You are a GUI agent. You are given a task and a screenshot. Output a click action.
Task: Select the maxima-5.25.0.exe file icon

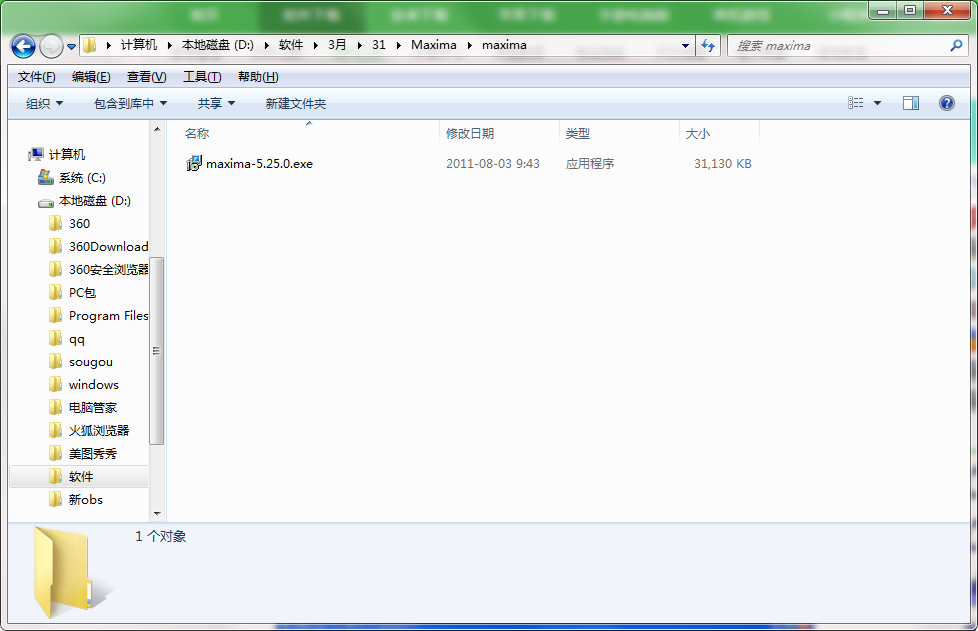pyautogui.click(x=194, y=163)
